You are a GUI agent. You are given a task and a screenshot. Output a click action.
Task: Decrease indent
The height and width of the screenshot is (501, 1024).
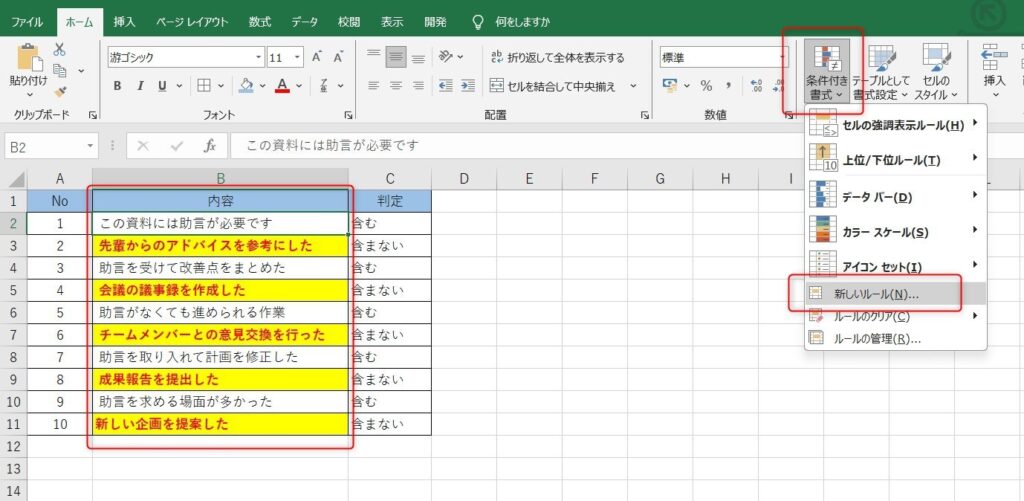(446, 86)
